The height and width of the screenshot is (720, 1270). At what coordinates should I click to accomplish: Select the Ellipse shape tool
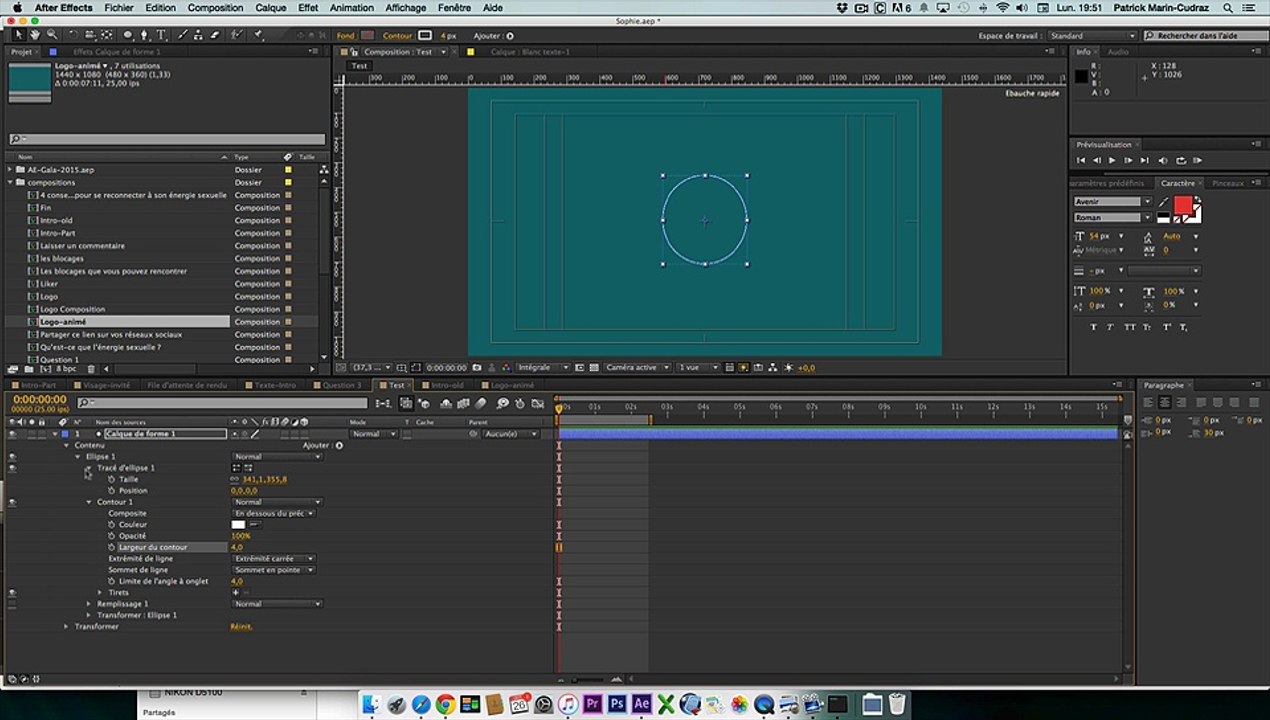click(128, 35)
